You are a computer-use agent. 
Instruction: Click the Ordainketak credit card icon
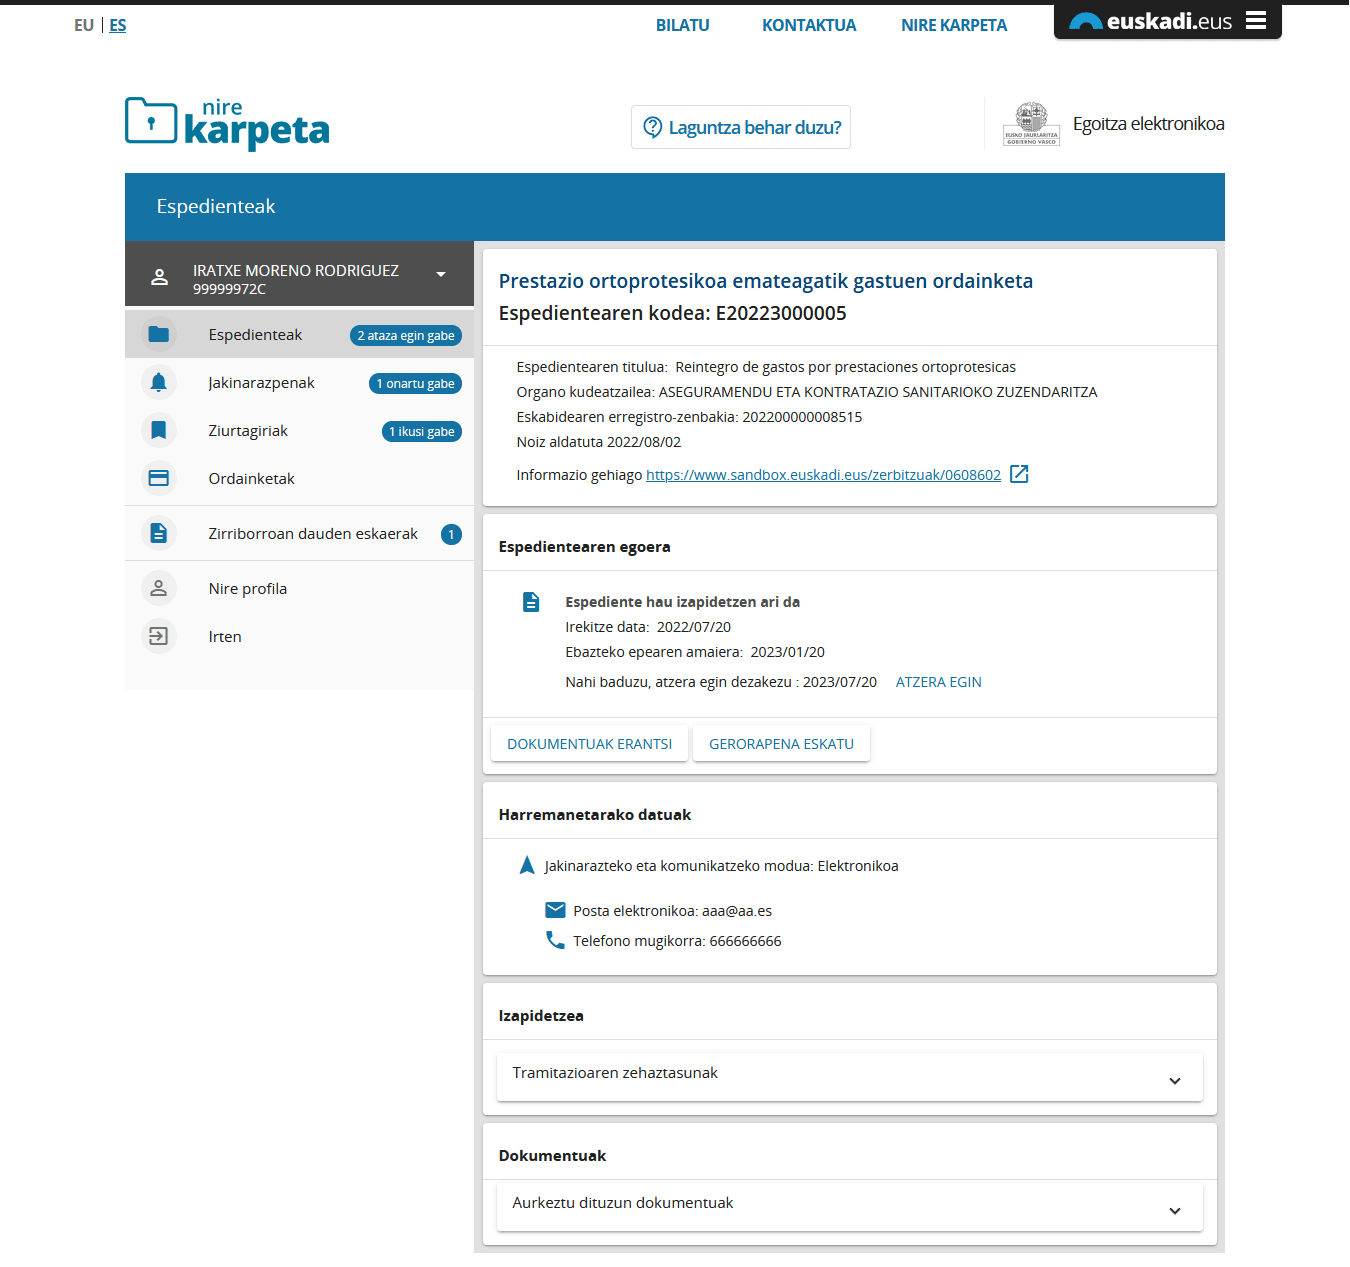(159, 478)
